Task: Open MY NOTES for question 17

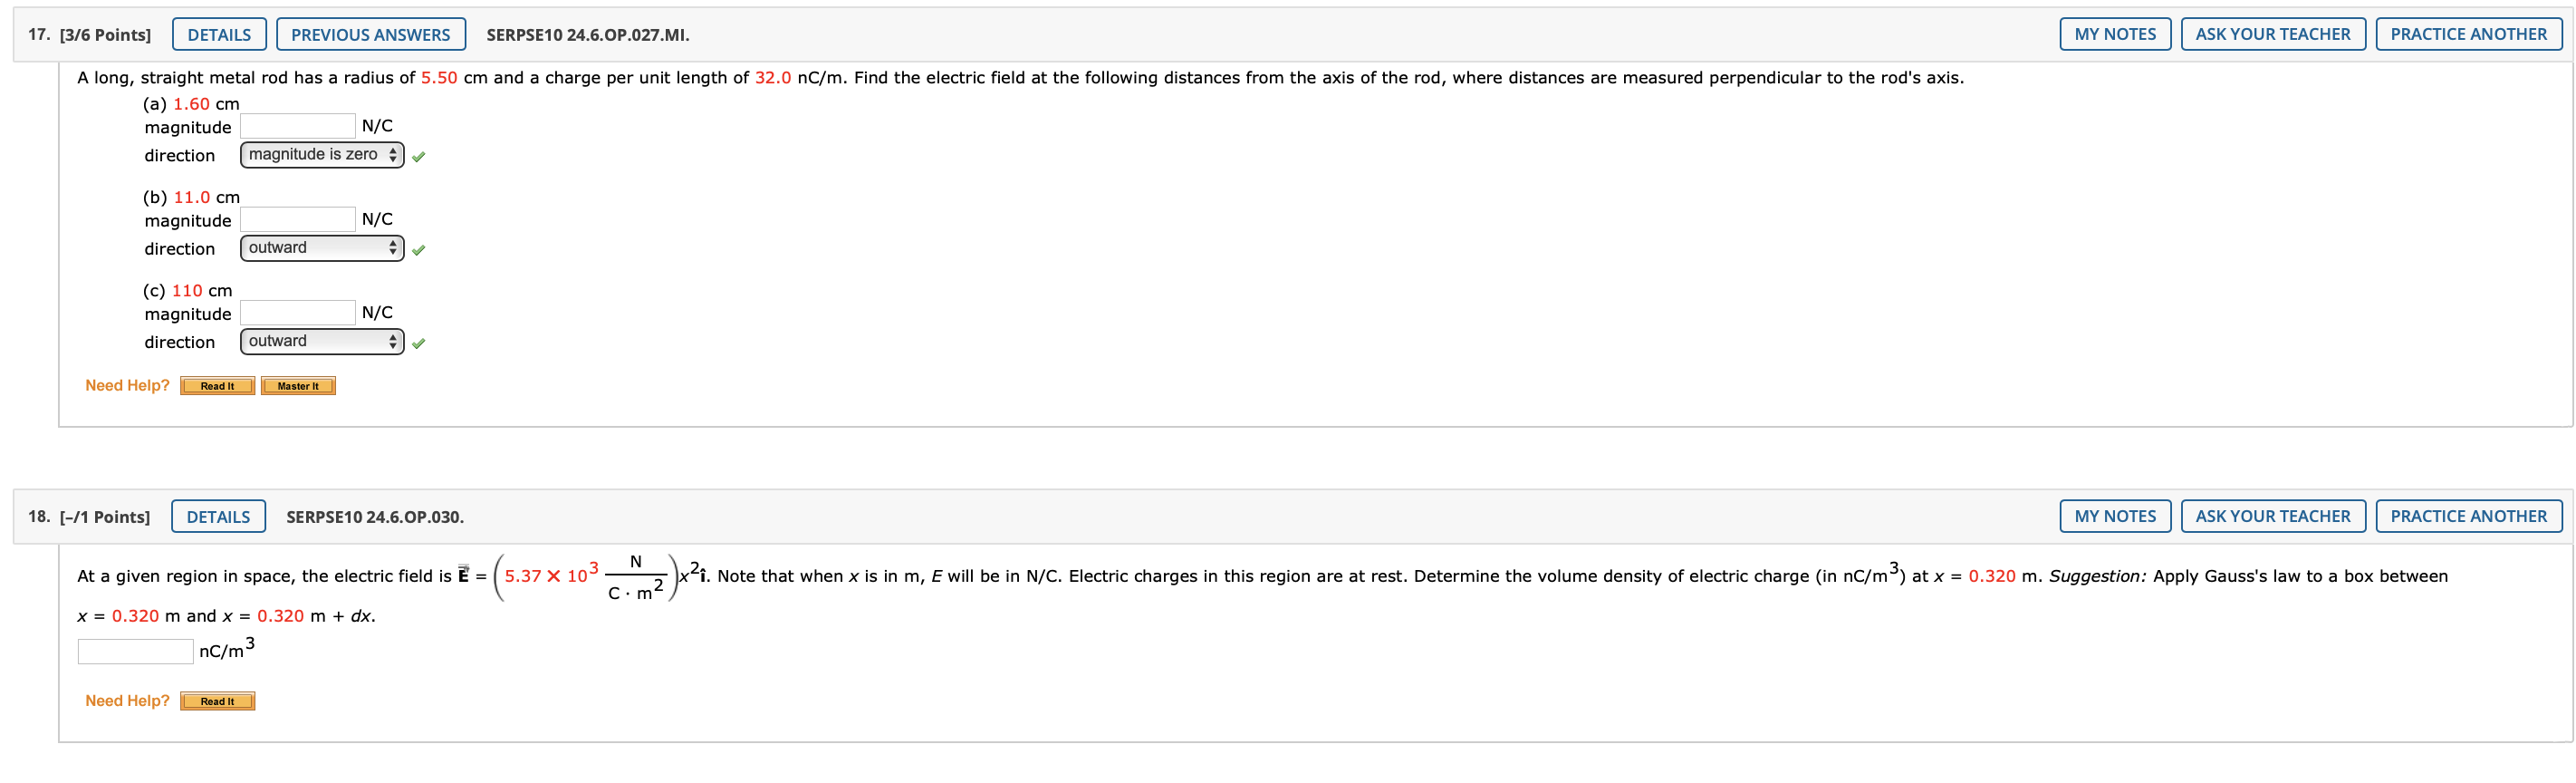Action: [2115, 34]
